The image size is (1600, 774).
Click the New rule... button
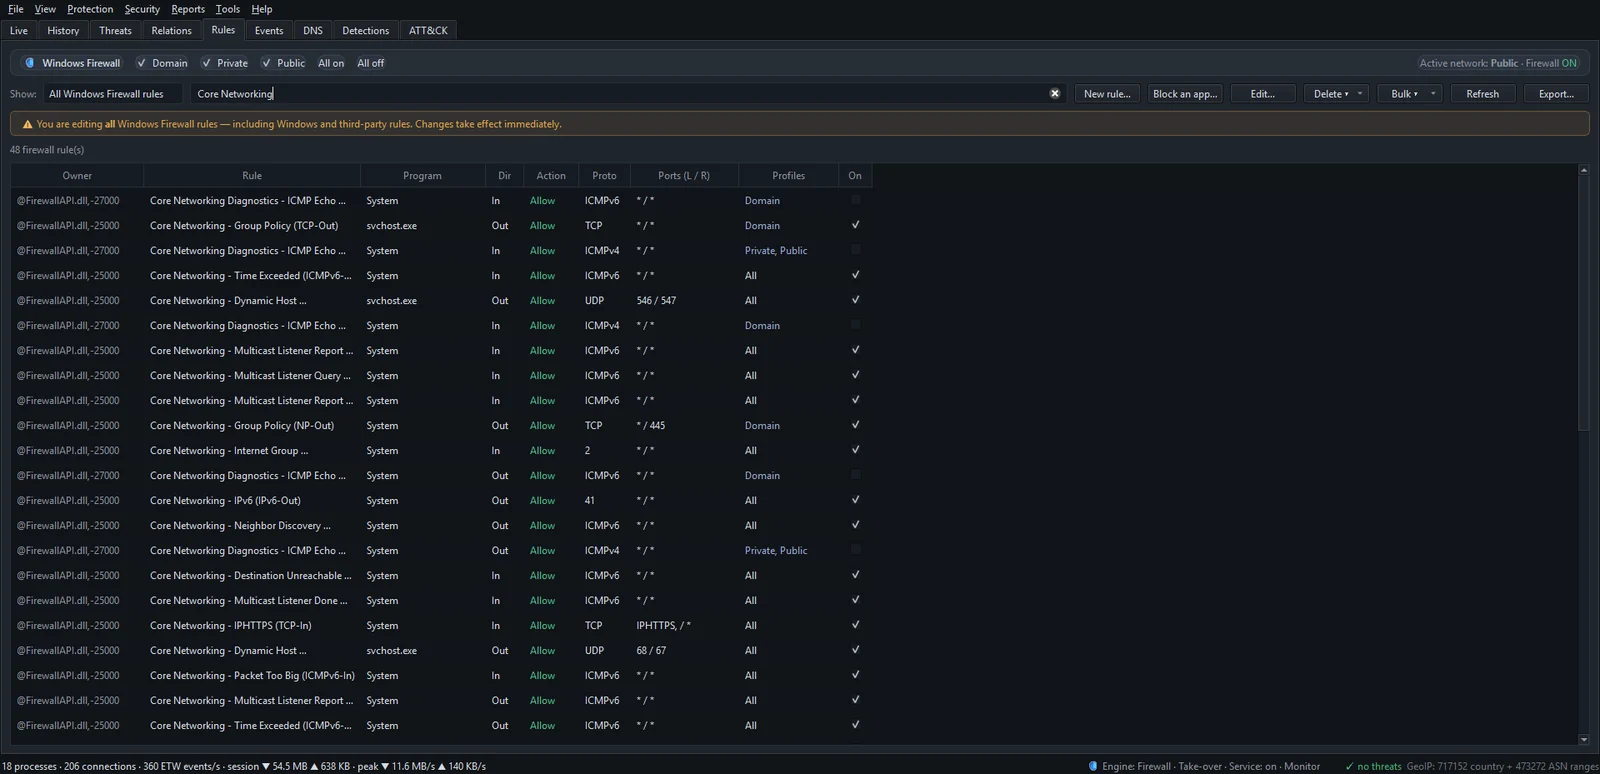[x=1107, y=94]
